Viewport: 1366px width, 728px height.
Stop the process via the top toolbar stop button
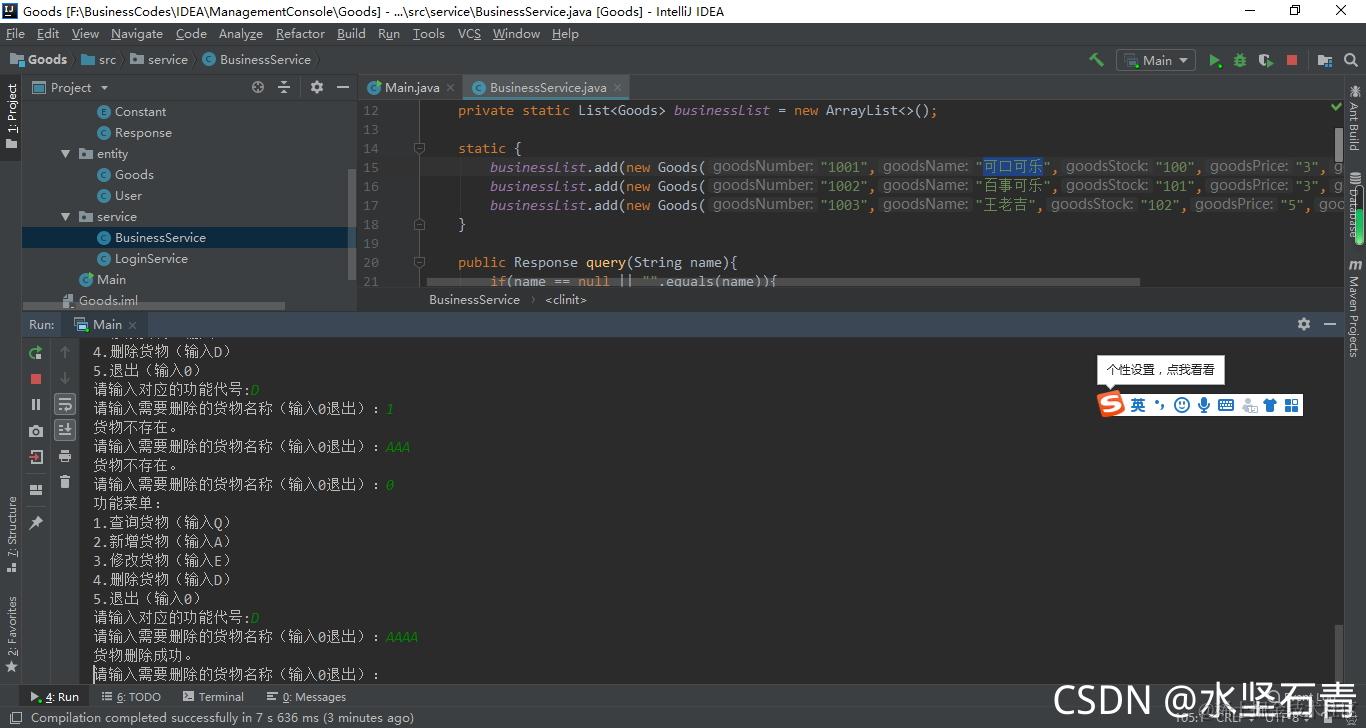(x=1292, y=60)
